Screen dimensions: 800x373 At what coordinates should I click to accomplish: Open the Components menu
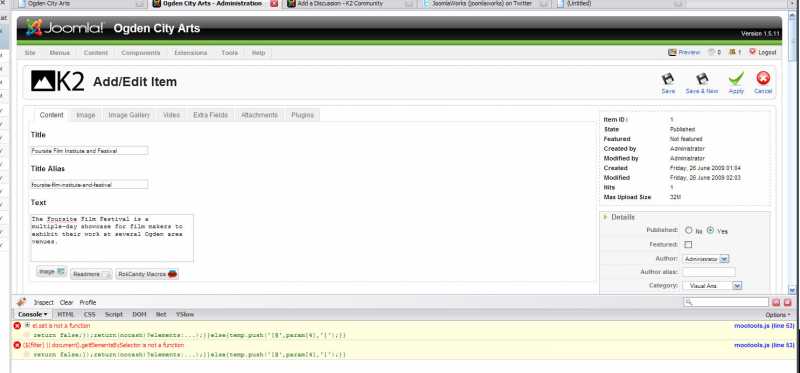pos(141,53)
